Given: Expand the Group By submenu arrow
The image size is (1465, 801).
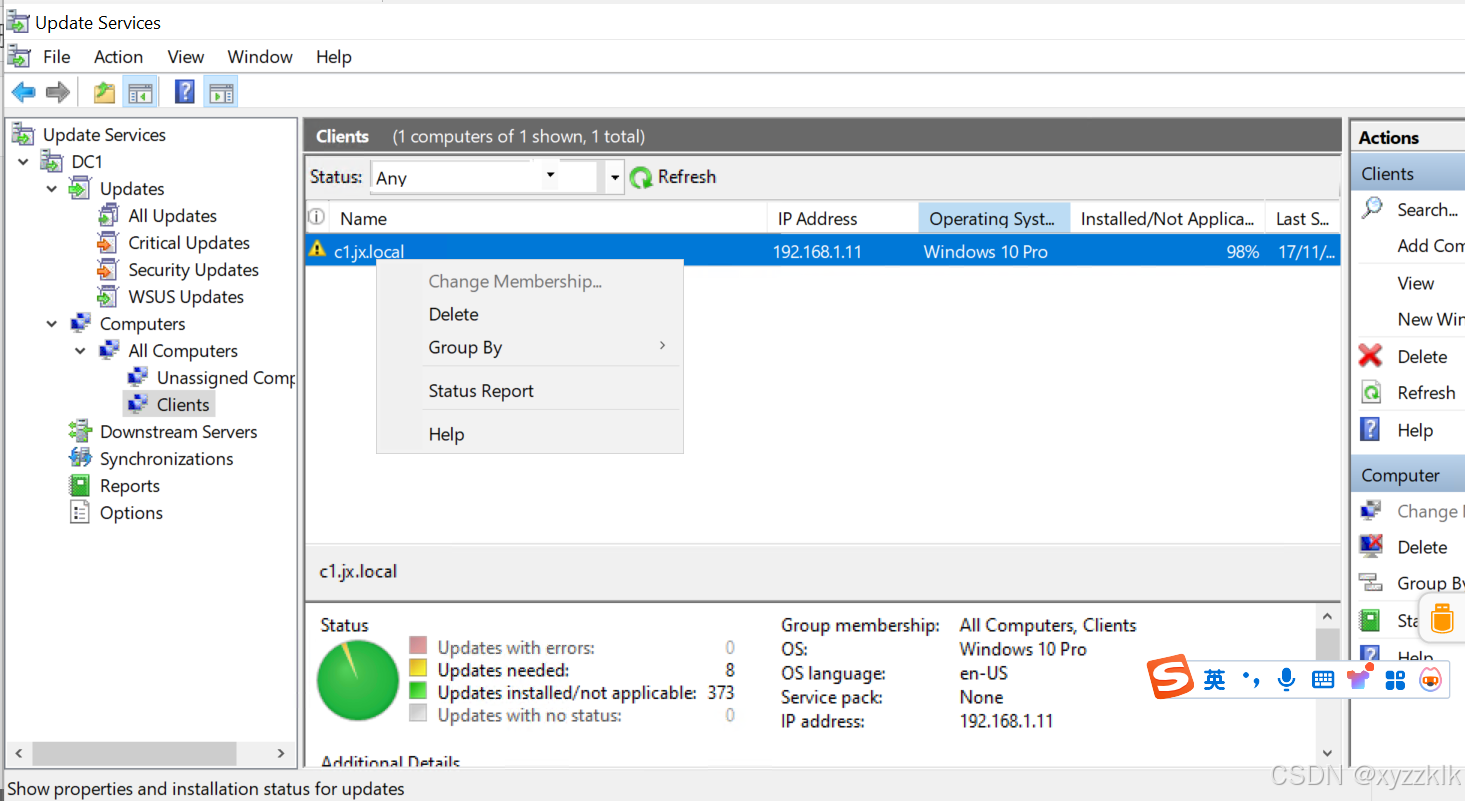Looking at the screenshot, I should pos(662,346).
